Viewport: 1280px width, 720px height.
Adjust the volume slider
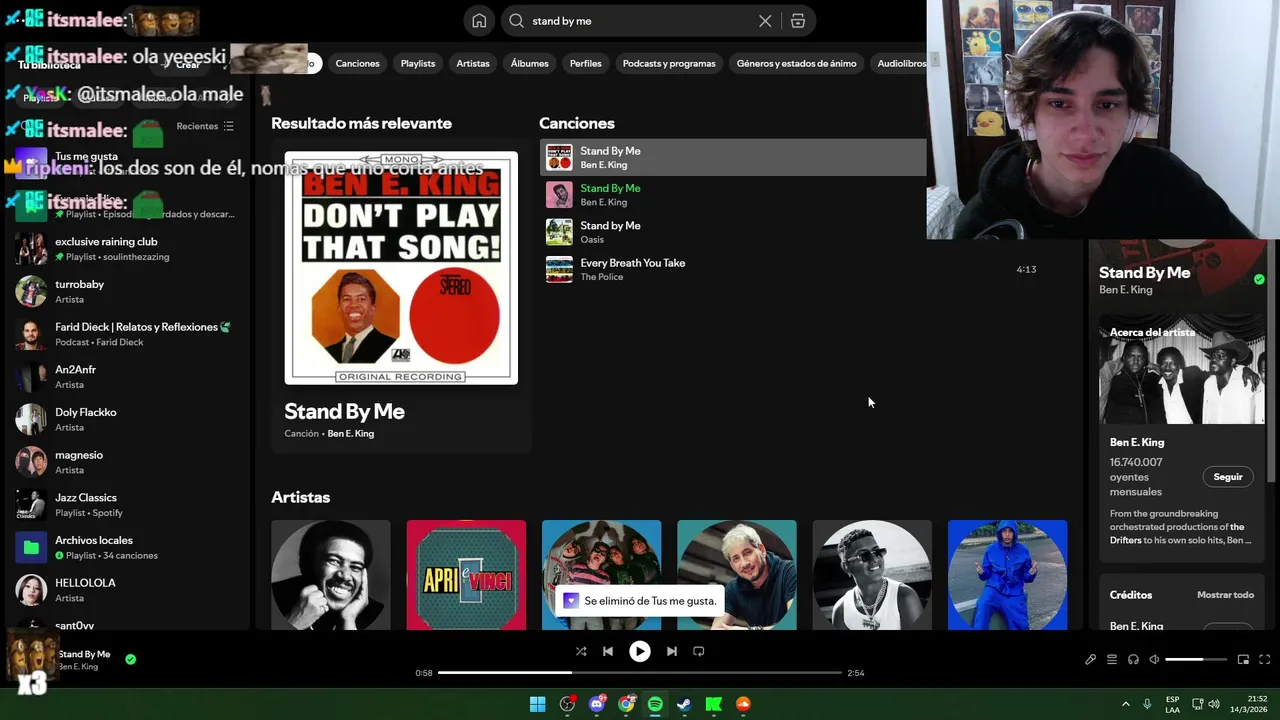pyautogui.click(x=1196, y=660)
